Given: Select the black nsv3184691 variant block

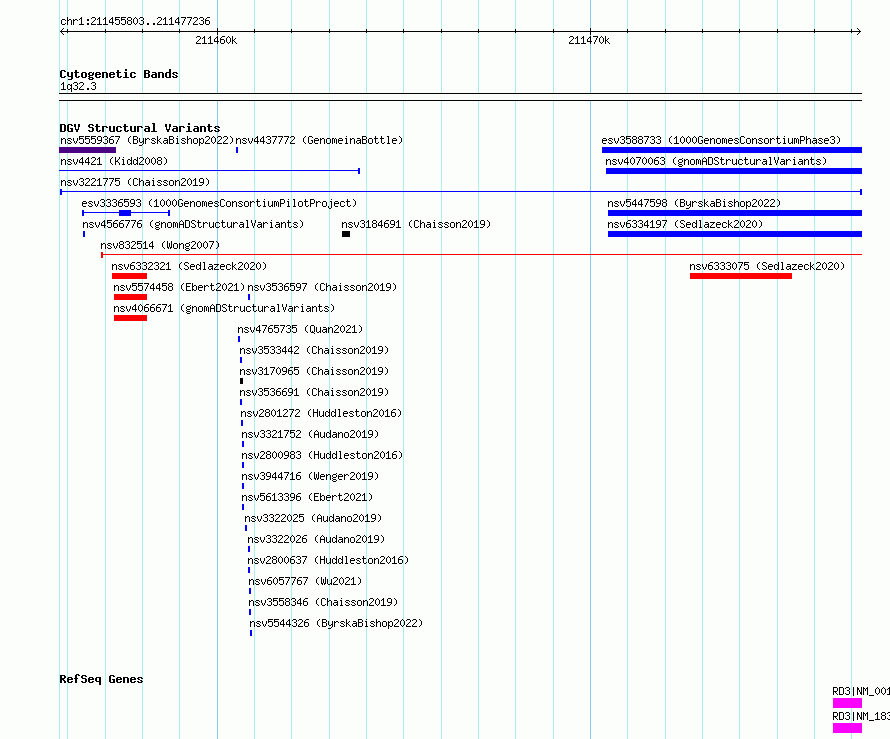Looking at the screenshot, I should coord(346,234).
